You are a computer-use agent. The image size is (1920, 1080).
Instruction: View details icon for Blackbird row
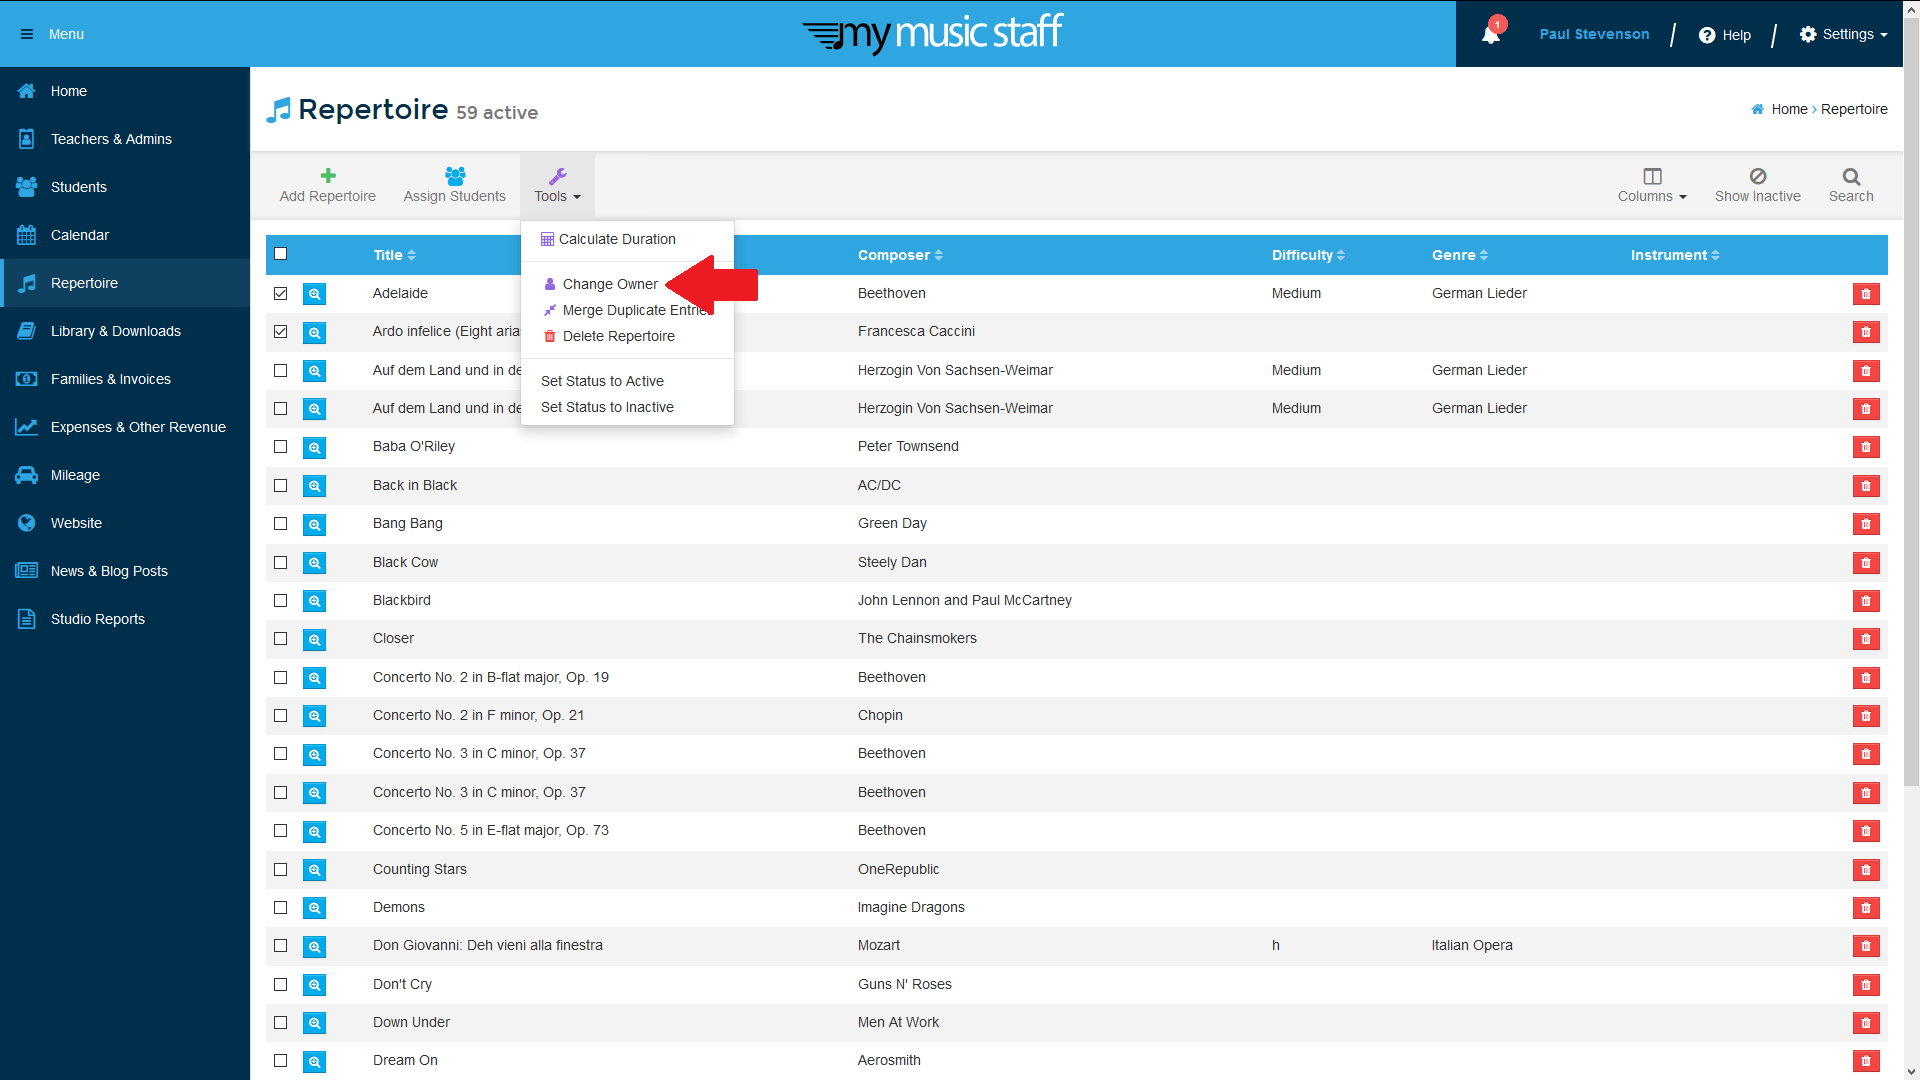pyautogui.click(x=314, y=601)
